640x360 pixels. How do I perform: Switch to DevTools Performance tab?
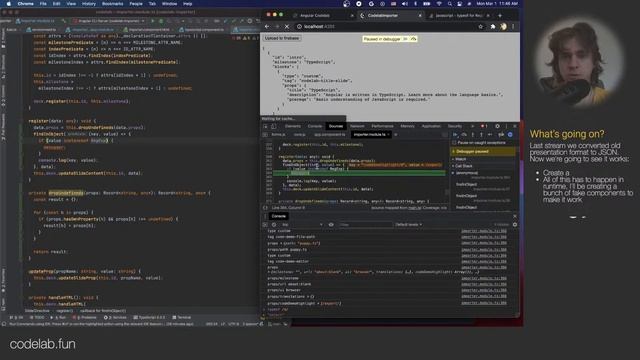pyautogui.click(x=382, y=127)
